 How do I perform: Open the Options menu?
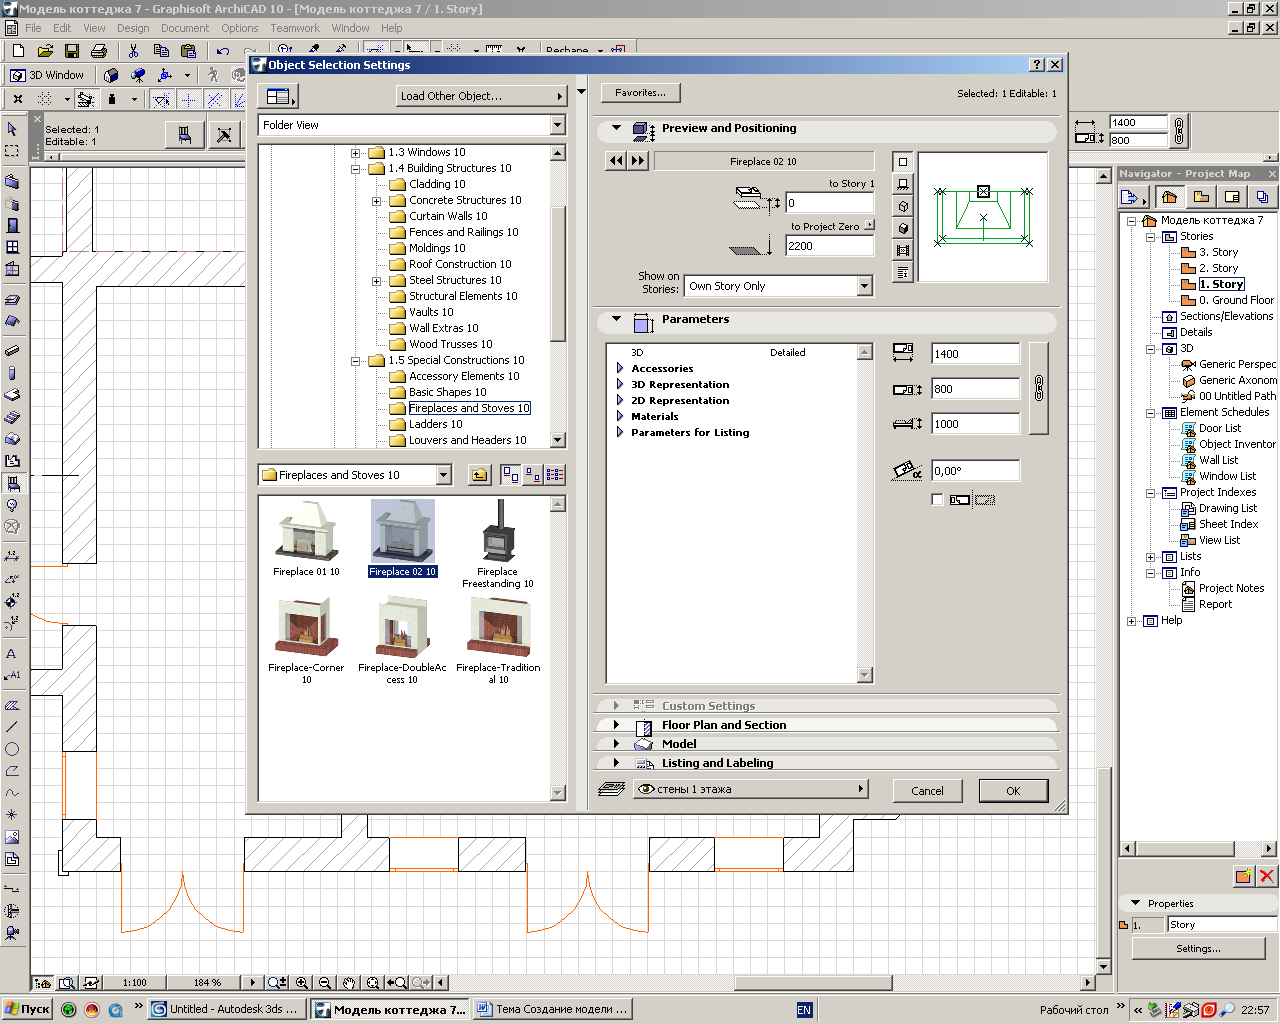[240, 28]
